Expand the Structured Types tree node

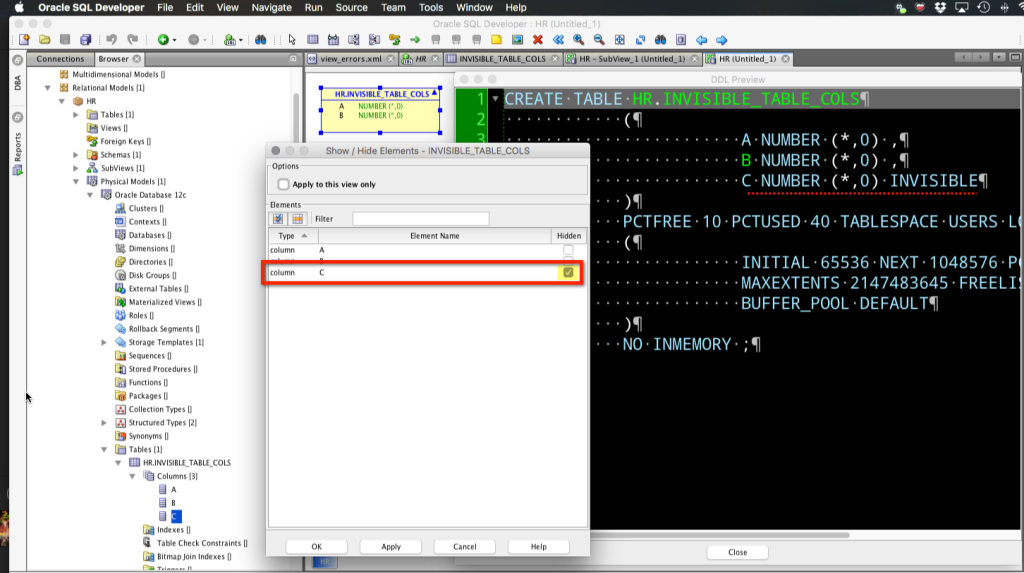click(105, 423)
